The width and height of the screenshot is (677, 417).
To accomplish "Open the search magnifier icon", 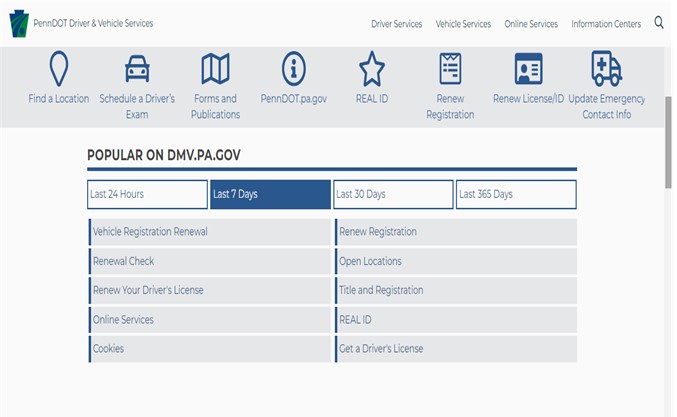I will coord(658,22).
